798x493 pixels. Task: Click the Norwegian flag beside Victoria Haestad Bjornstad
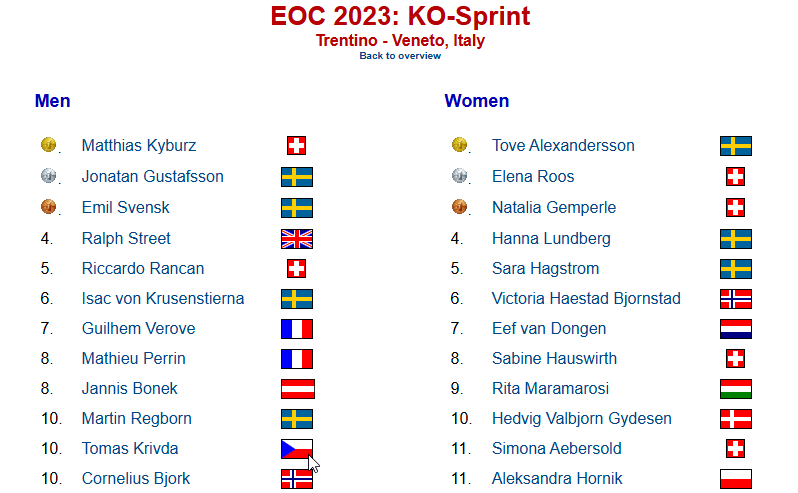[x=736, y=299]
